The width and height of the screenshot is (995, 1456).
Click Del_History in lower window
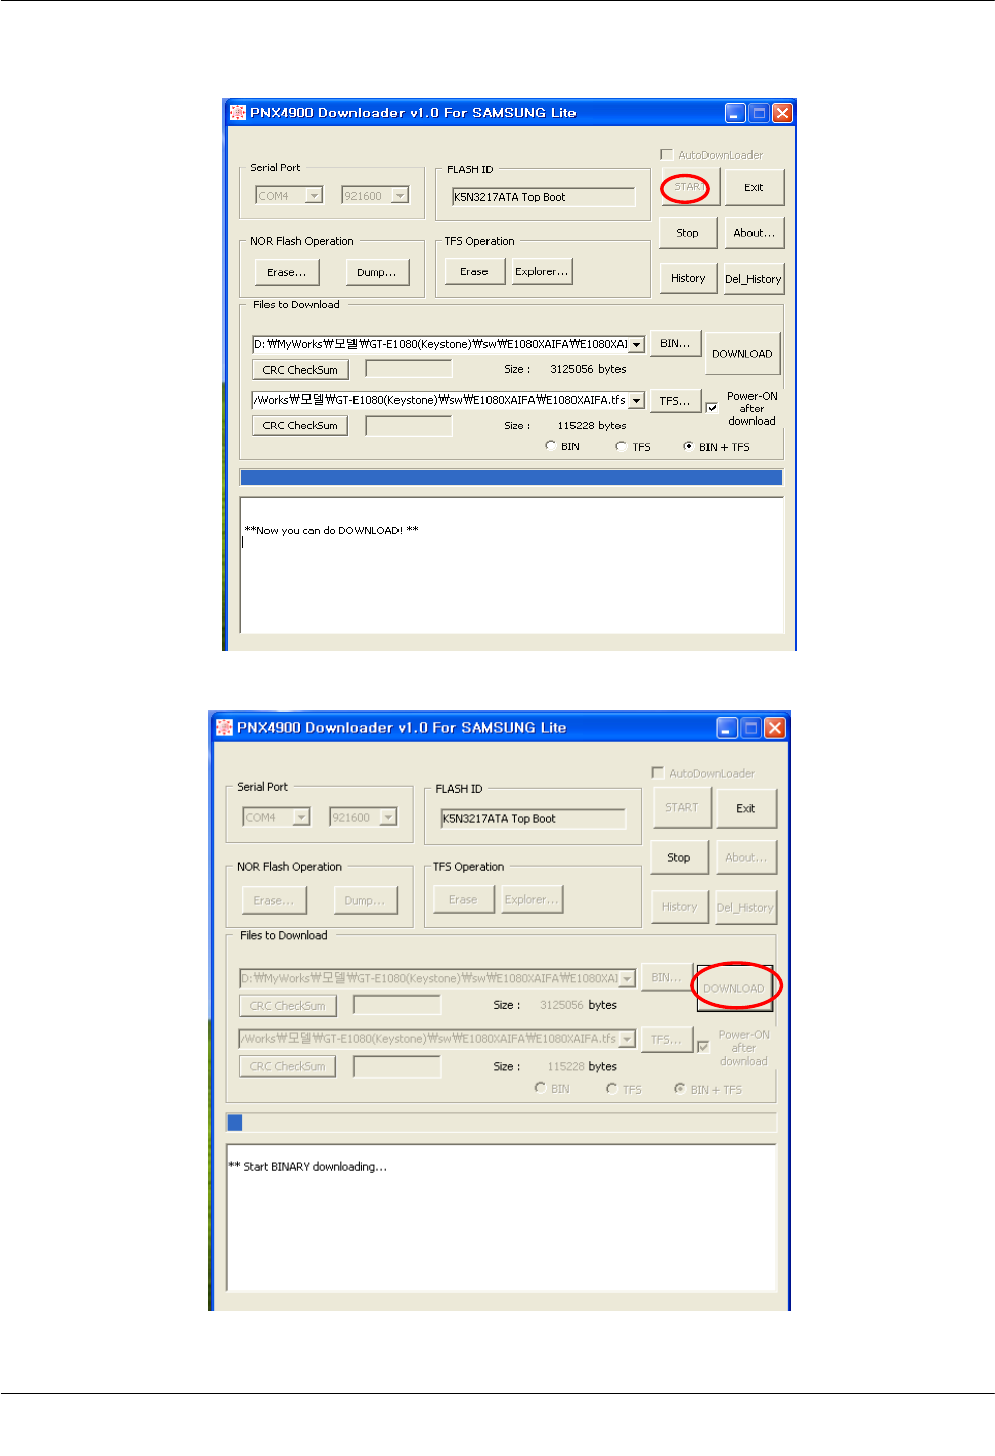(x=745, y=907)
